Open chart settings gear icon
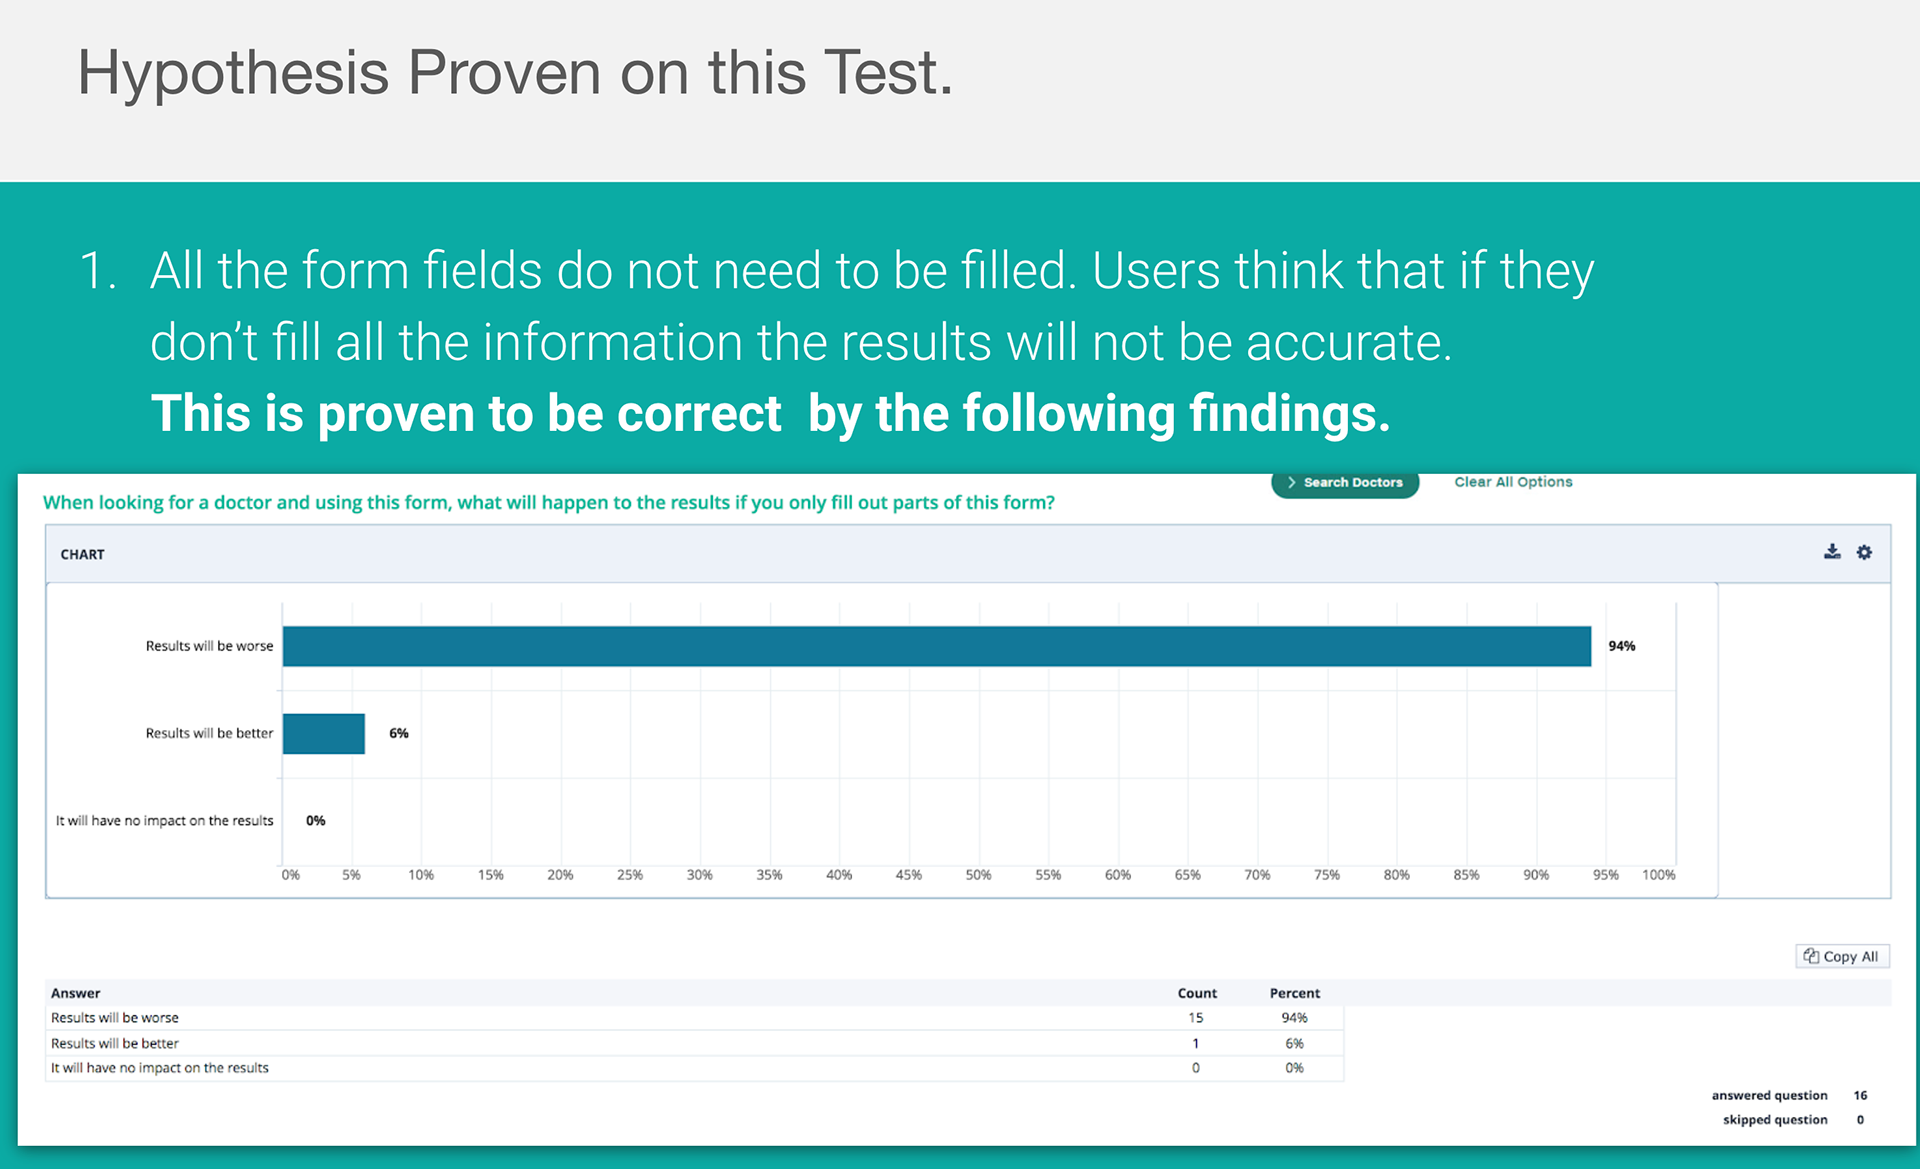Image resolution: width=1920 pixels, height=1169 pixels. pyautogui.click(x=1864, y=552)
